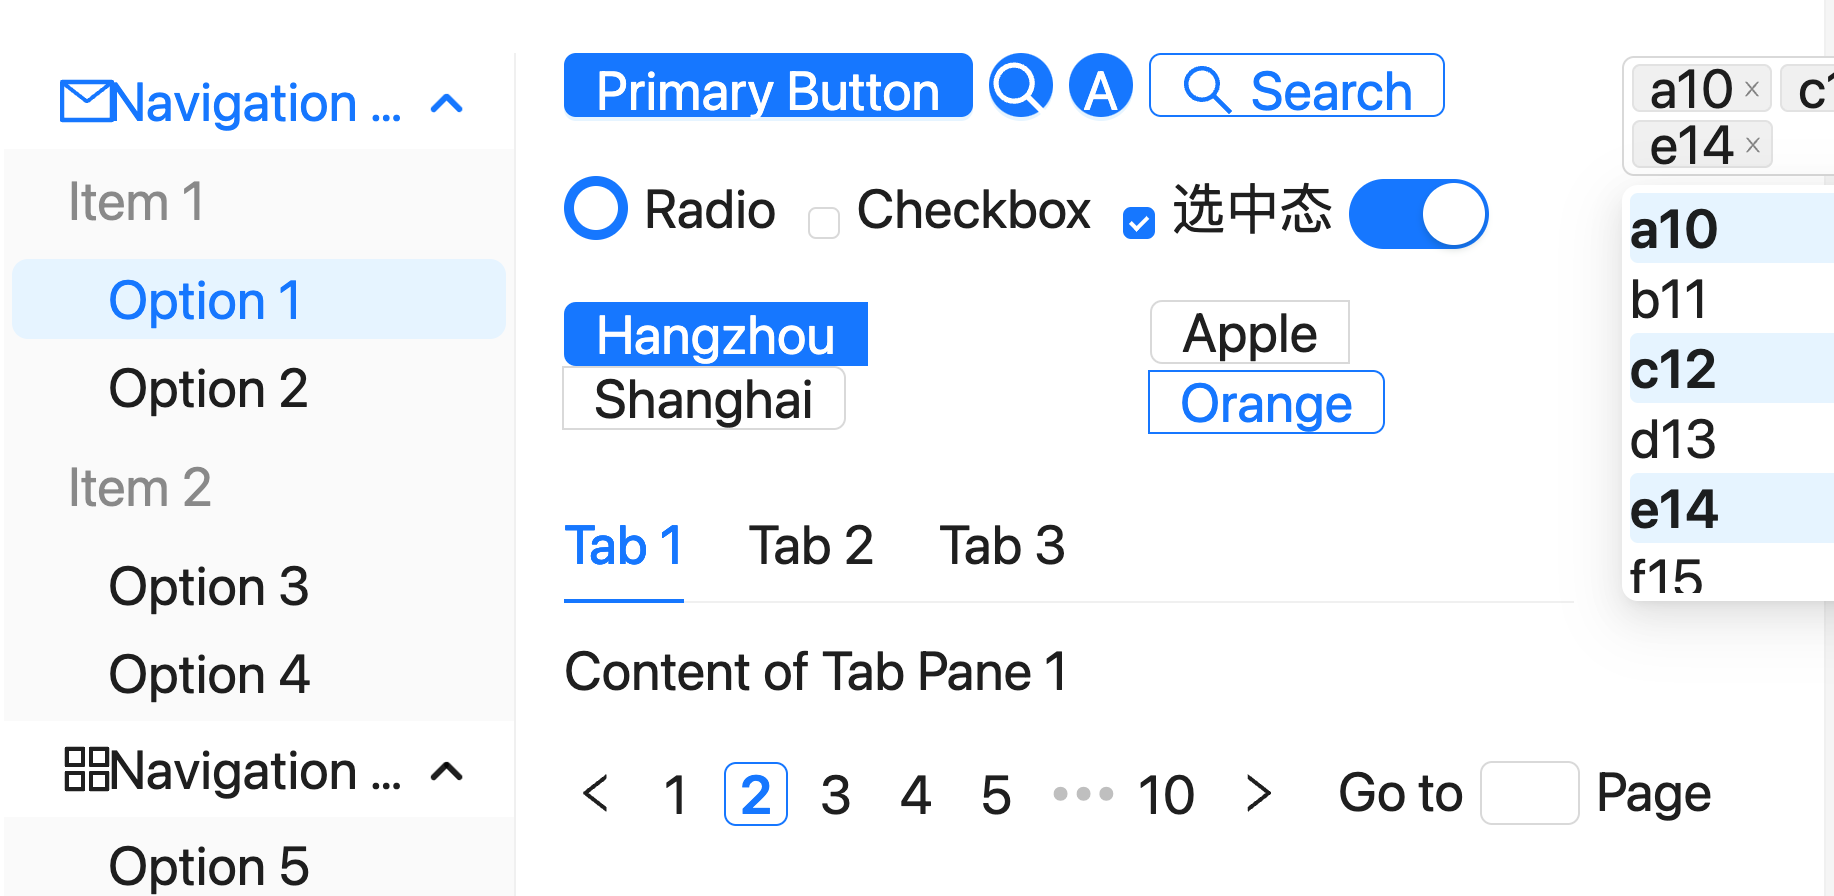
Task: Select the Radio option
Action: [x=596, y=208]
